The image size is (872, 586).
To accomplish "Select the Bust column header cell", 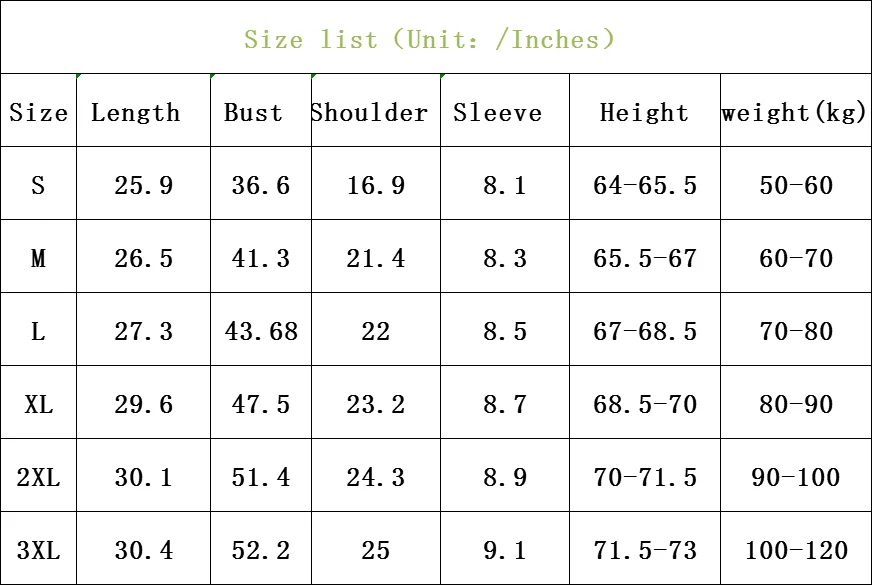I will pyautogui.click(x=254, y=112).
